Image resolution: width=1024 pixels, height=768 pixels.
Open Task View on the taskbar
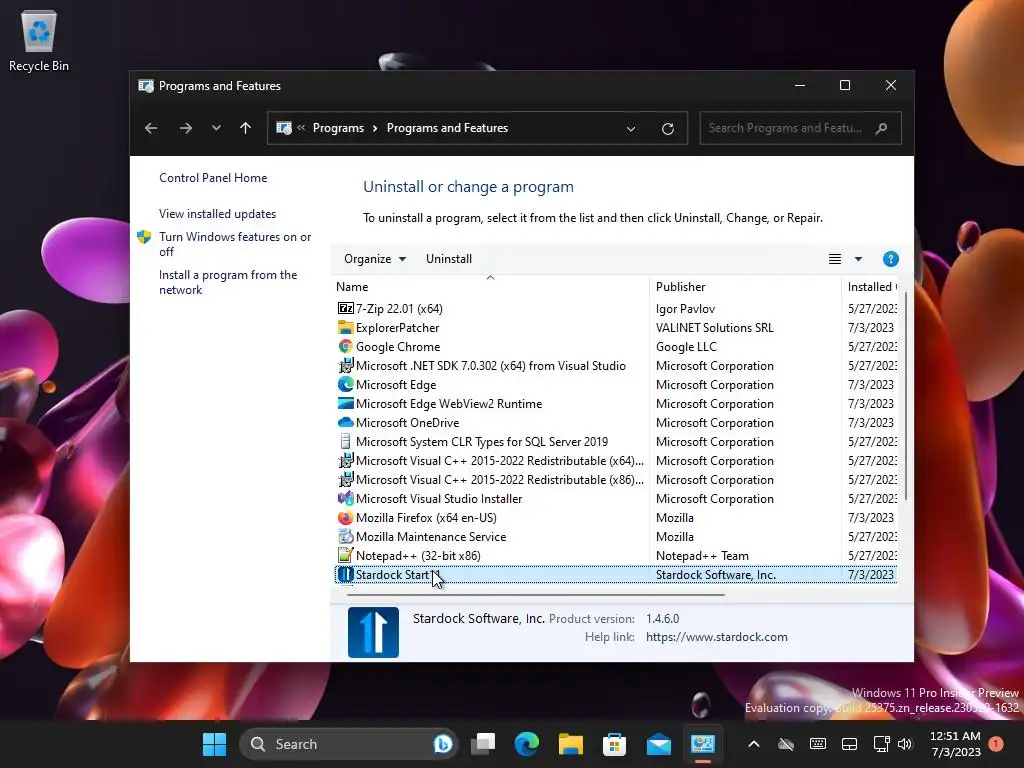[484, 744]
